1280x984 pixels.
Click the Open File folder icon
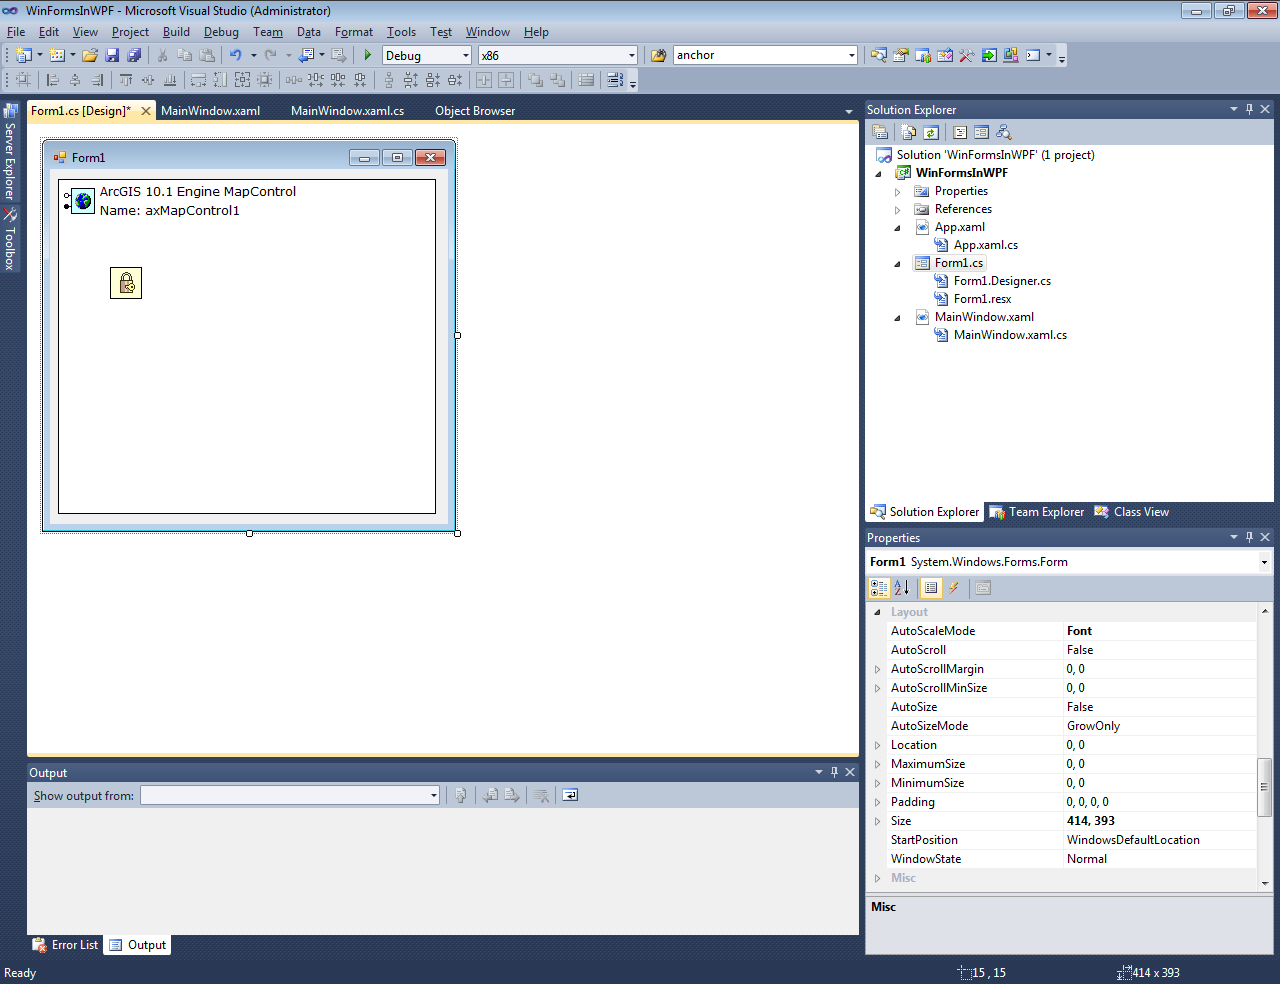90,55
